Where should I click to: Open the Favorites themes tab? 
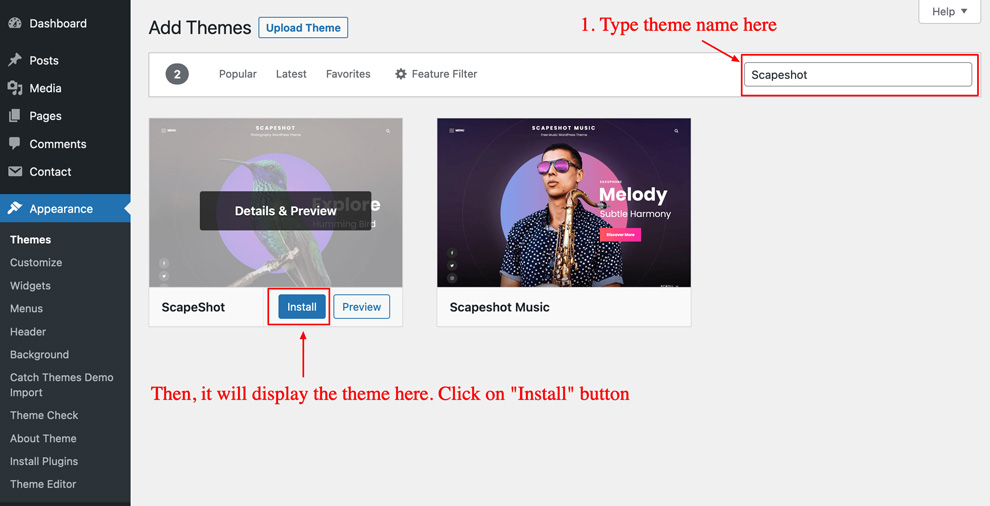[348, 74]
